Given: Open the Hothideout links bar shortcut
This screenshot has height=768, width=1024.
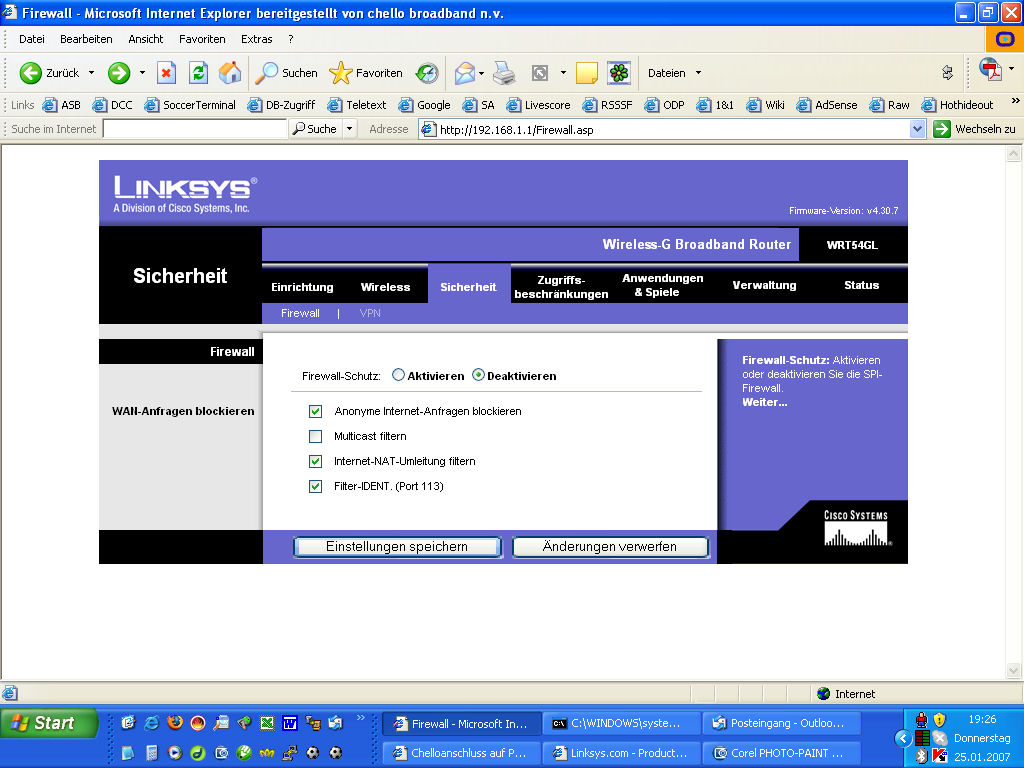Looking at the screenshot, I should 957,104.
